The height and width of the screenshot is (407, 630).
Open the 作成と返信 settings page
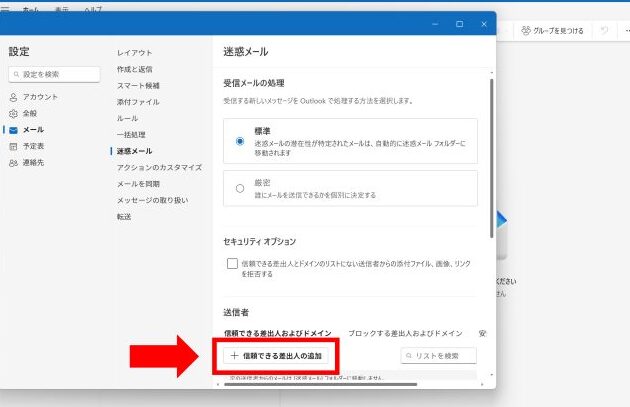pos(135,69)
